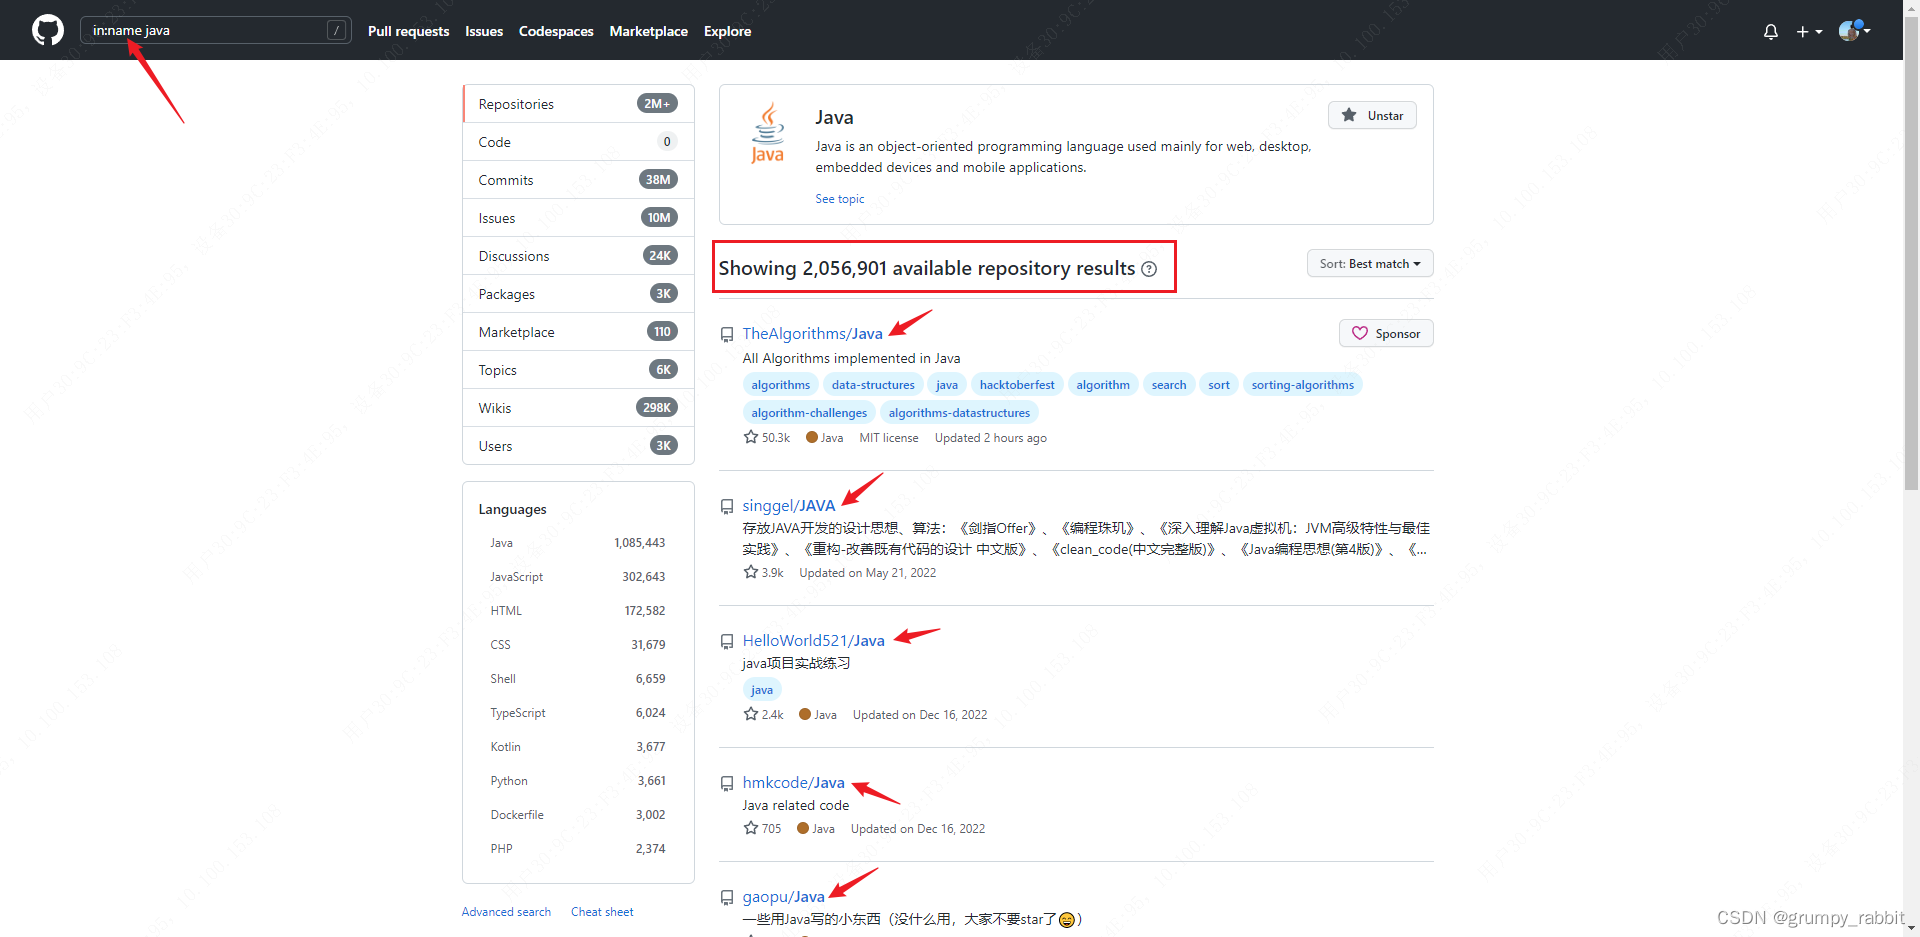
Task: Open hmkcode/Java repository
Action: (793, 783)
